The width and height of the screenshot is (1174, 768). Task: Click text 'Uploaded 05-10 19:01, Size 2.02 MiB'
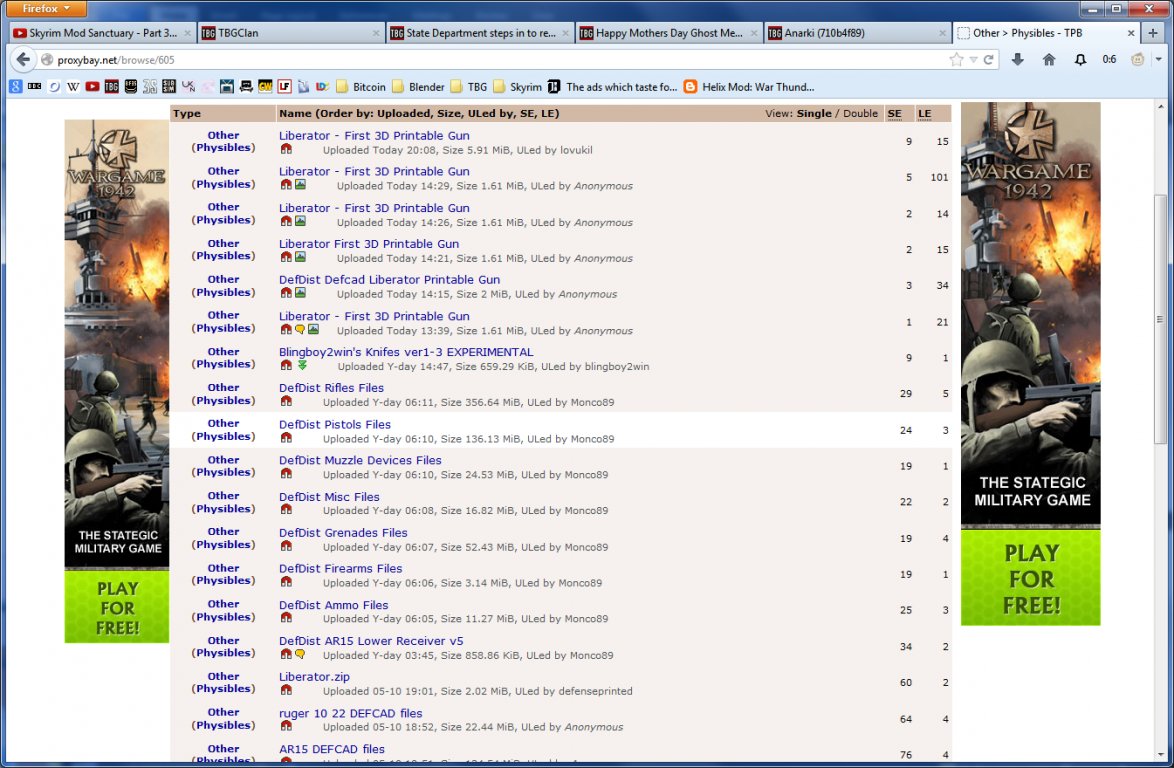click(x=418, y=691)
